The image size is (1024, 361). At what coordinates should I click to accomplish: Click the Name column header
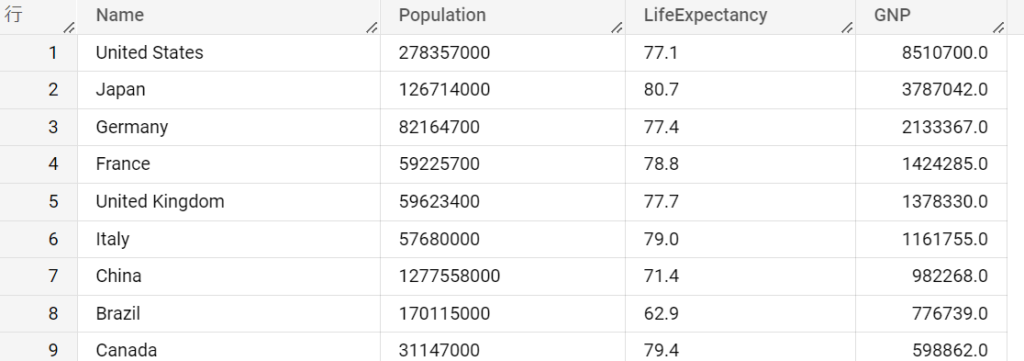[229, 16]
